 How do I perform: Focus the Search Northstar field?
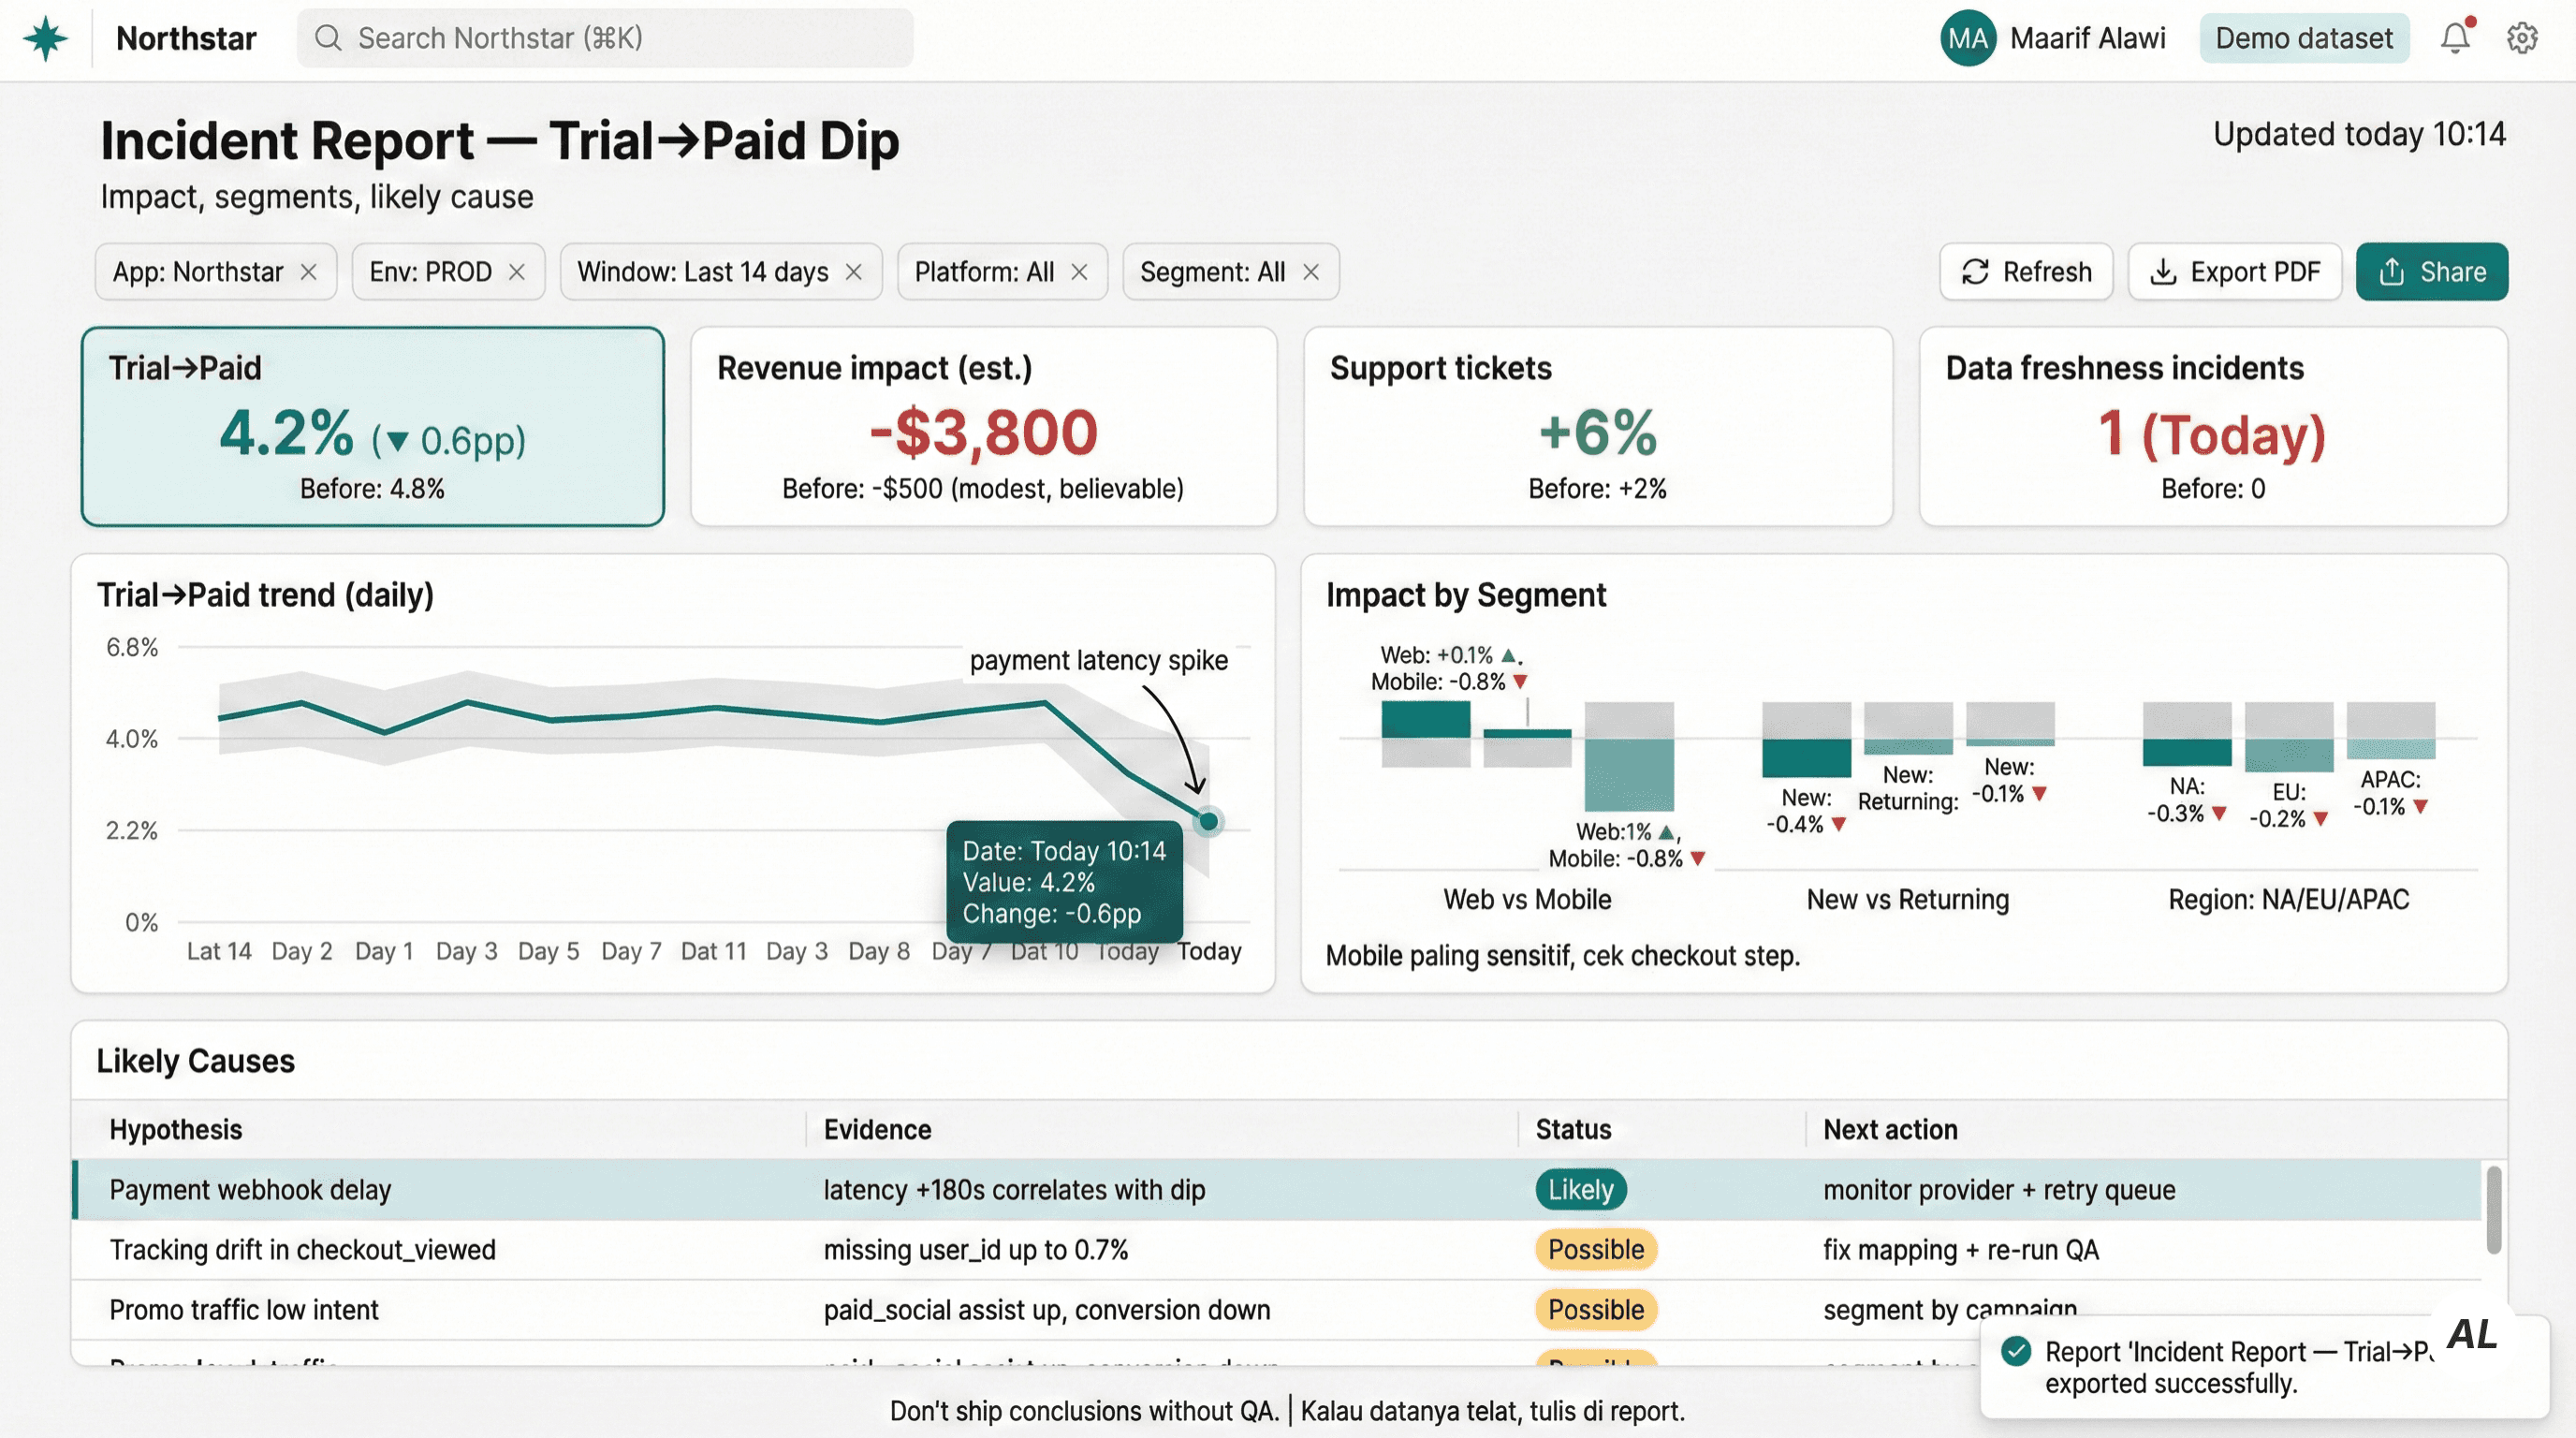(x=620, y=38)
